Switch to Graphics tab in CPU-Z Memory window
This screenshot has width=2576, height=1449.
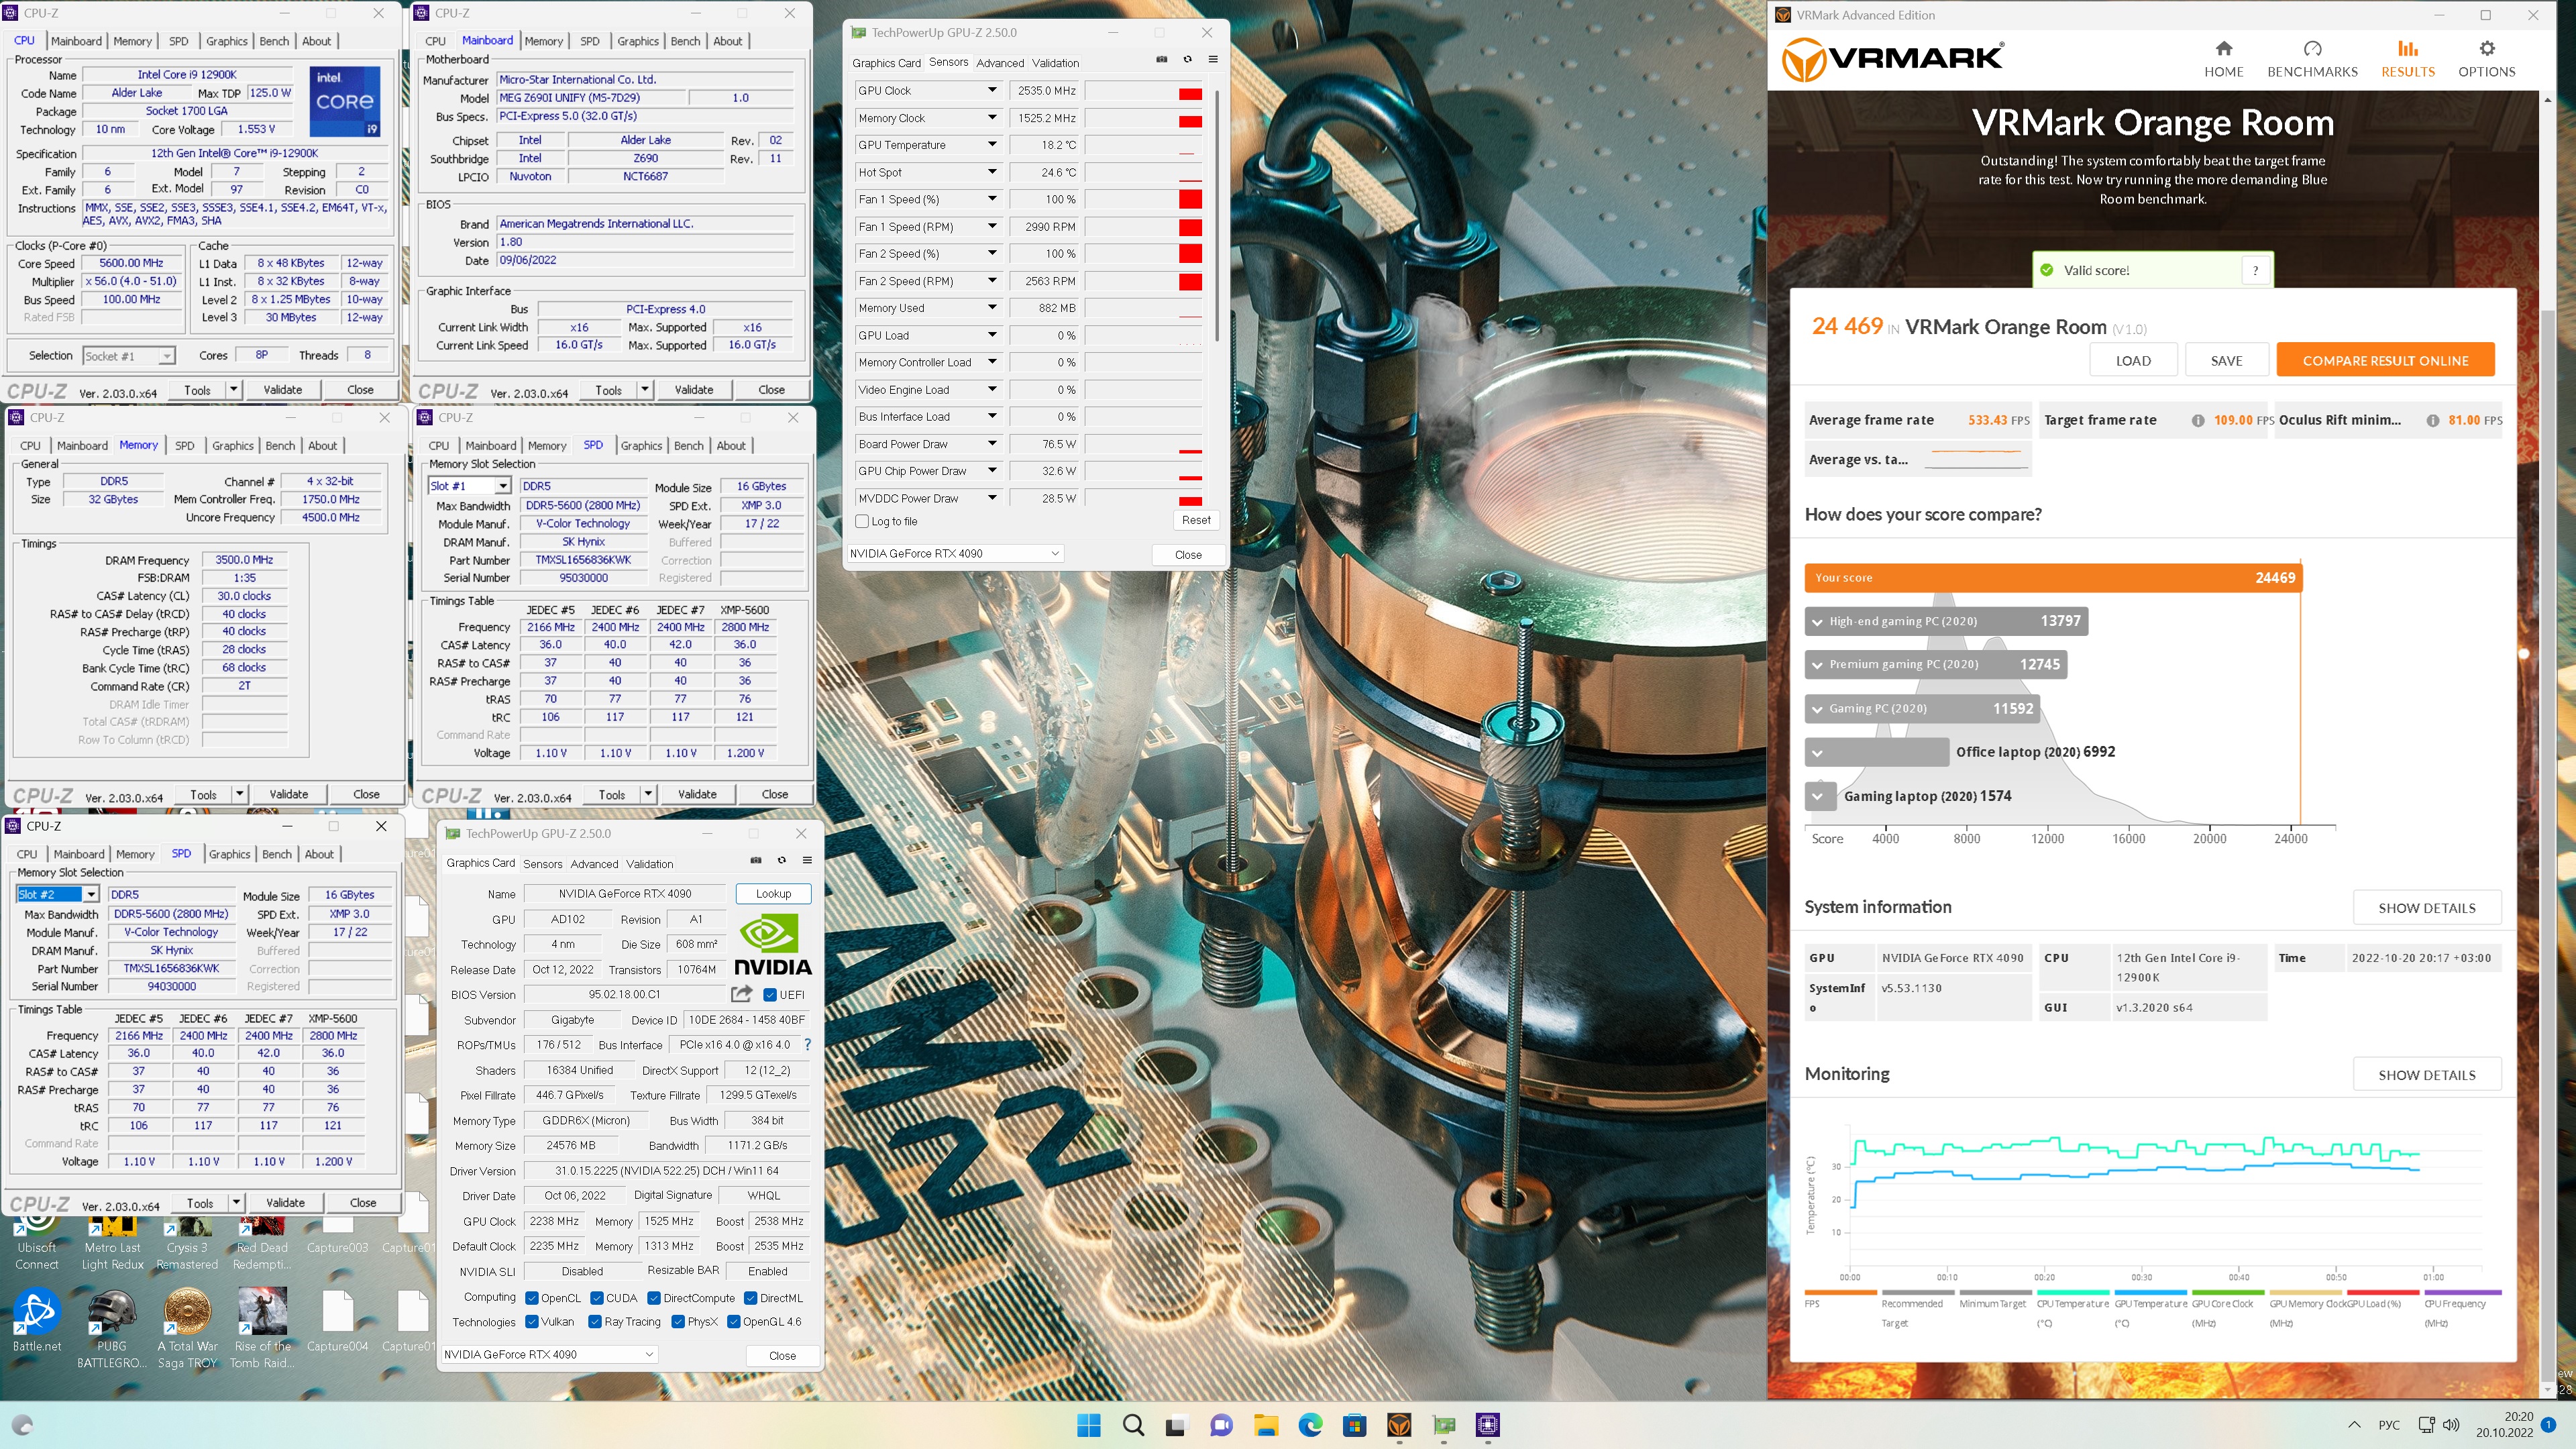232,445
